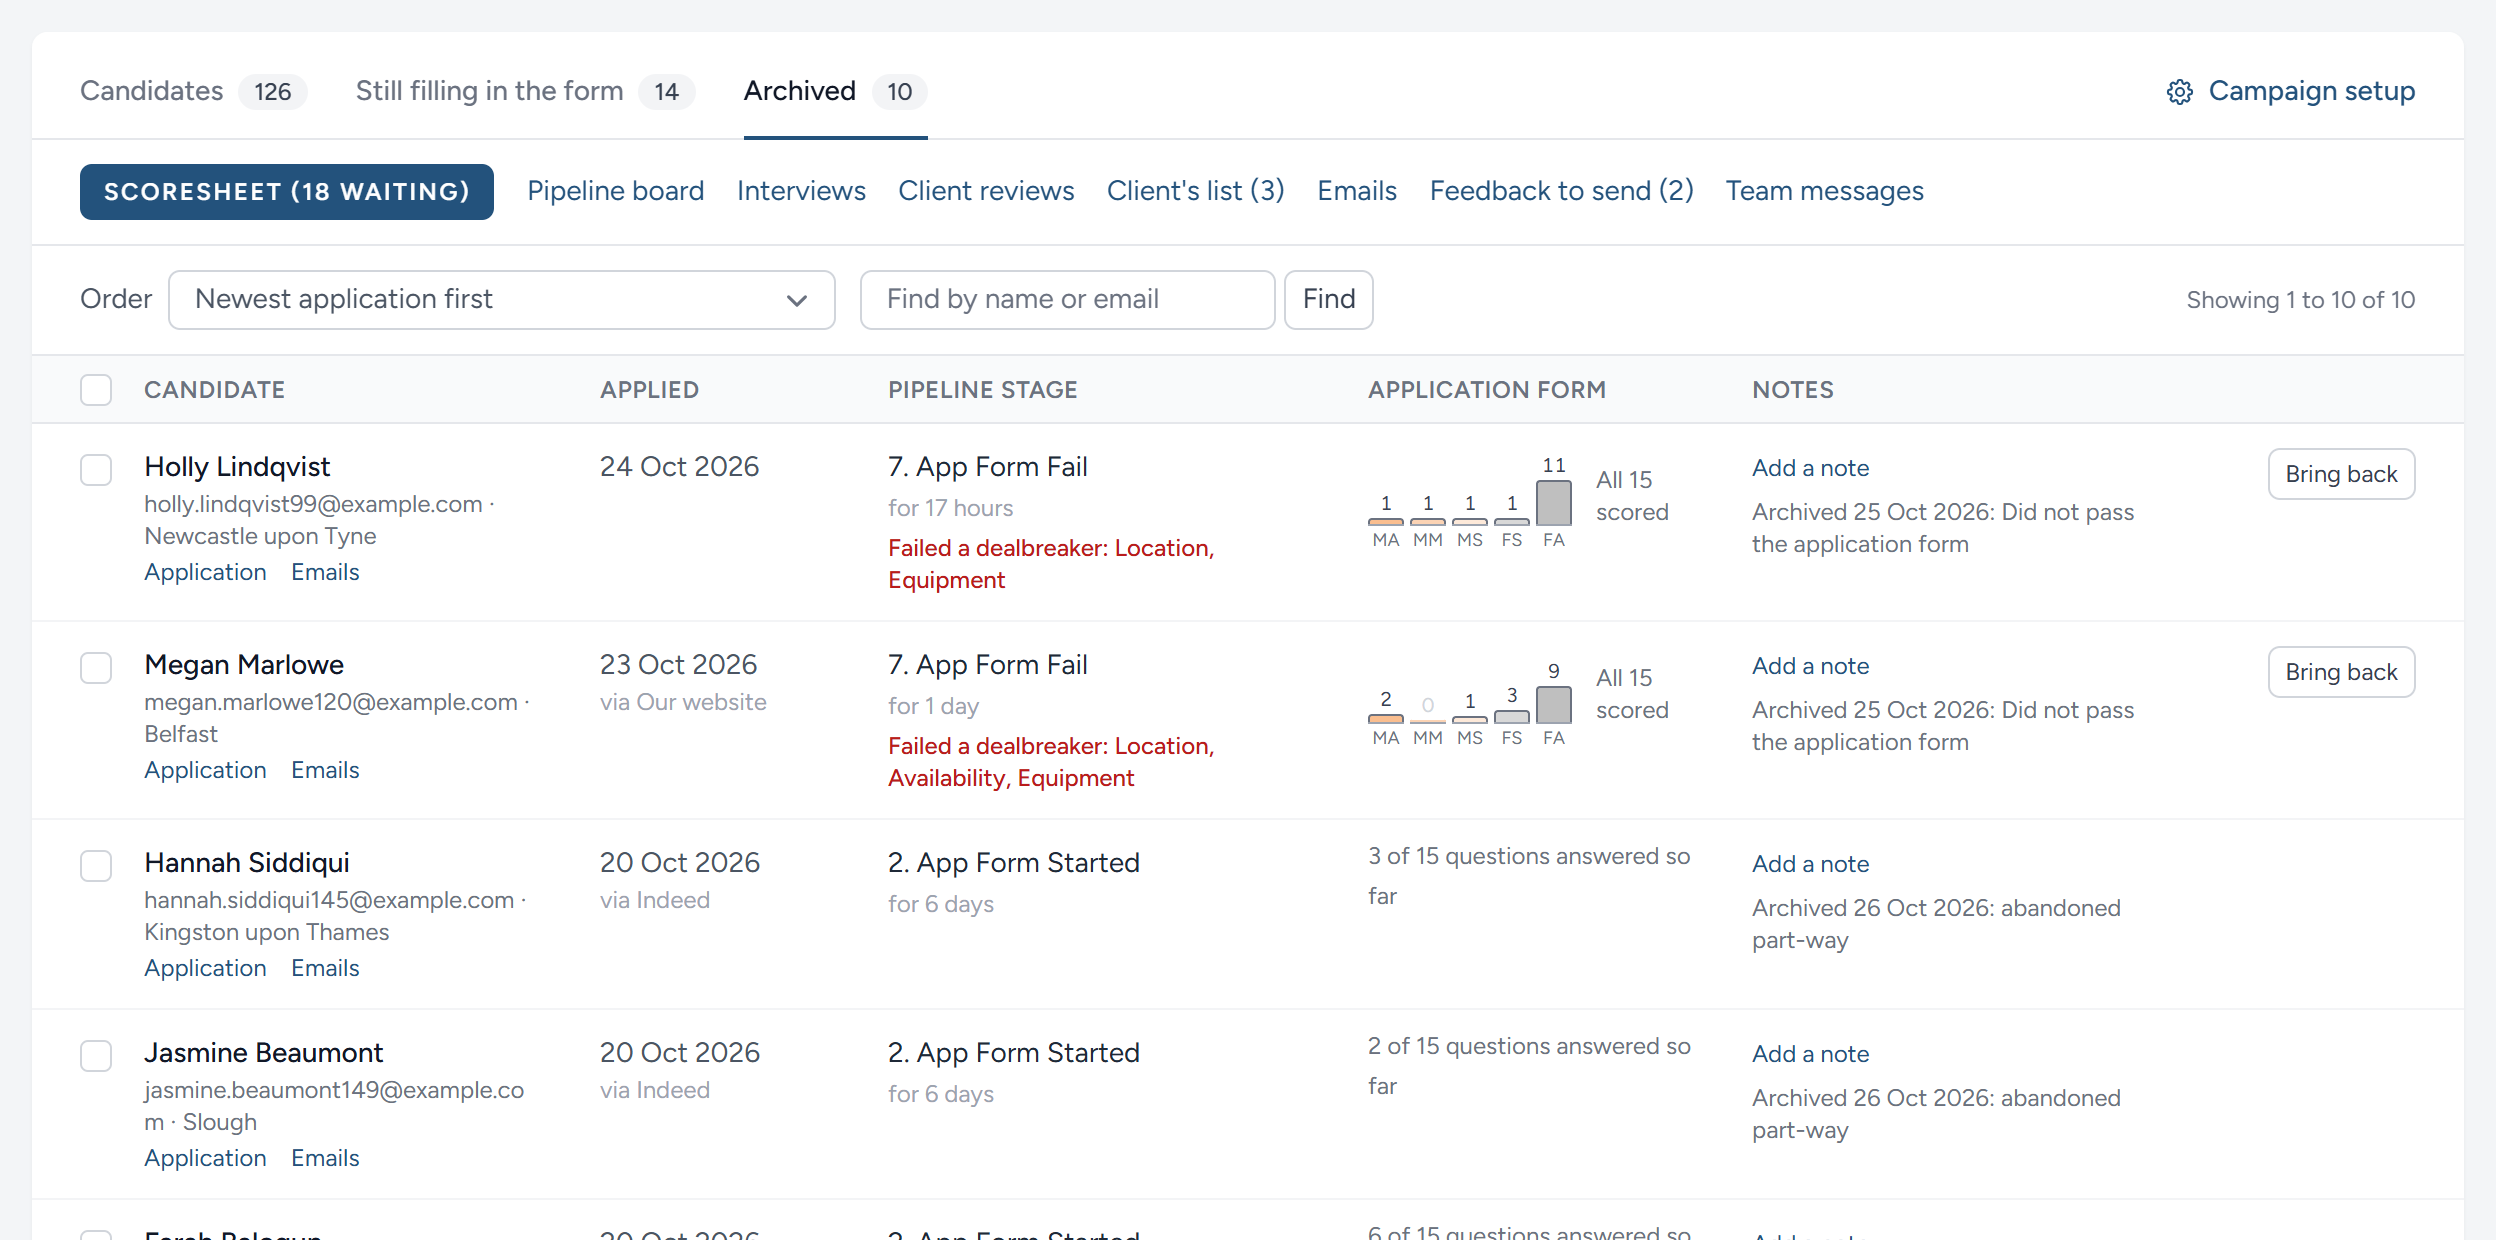Click the Find button
This screenshot has width=2496, height=1240.
pos(1329,300)
